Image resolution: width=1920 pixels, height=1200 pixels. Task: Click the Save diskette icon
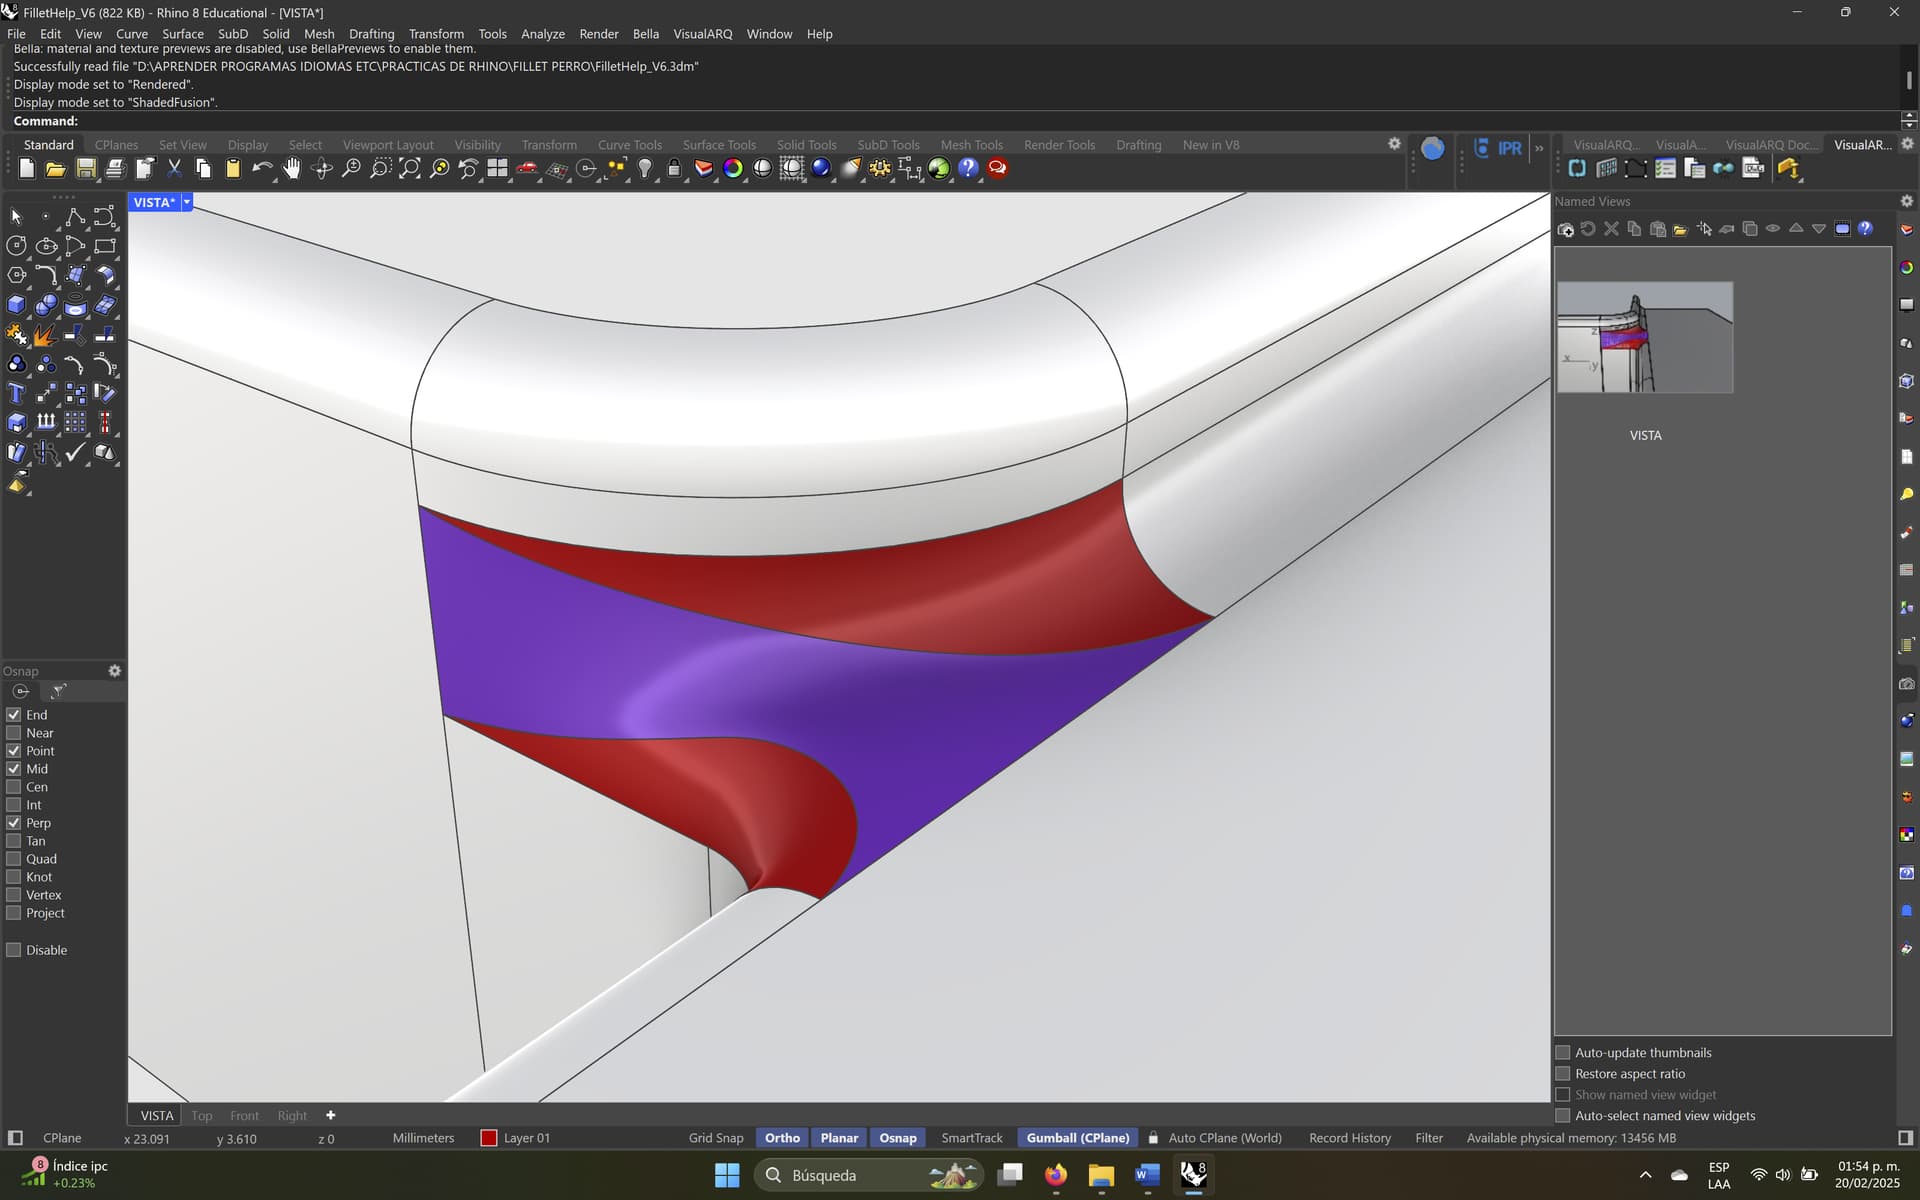click(x=86, y=169)
